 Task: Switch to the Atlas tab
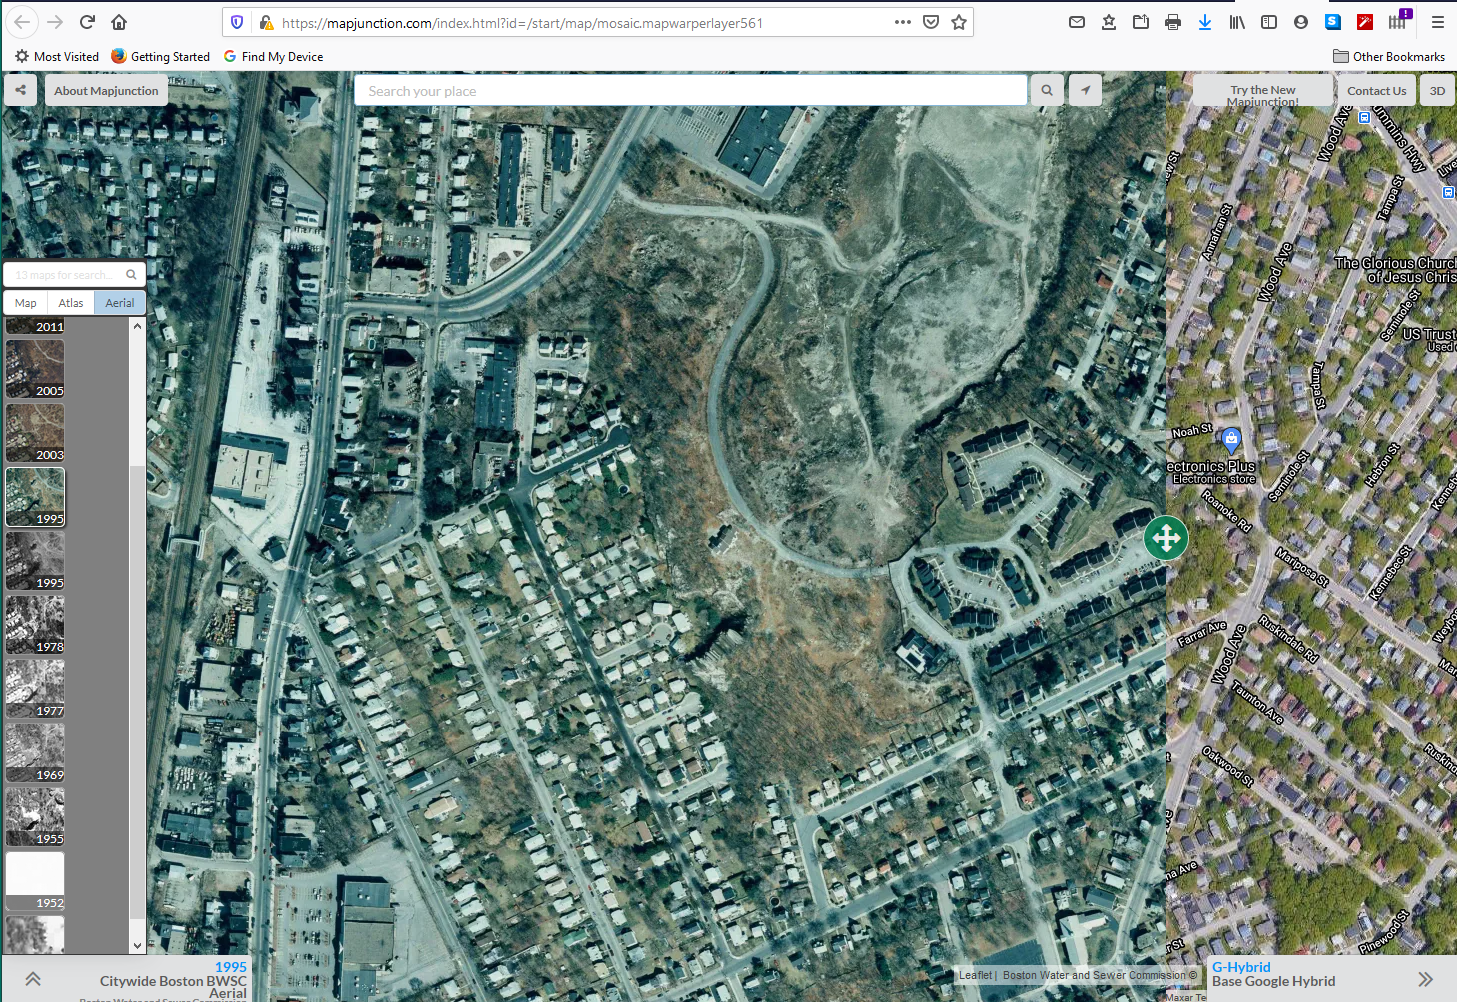point(70,302)
